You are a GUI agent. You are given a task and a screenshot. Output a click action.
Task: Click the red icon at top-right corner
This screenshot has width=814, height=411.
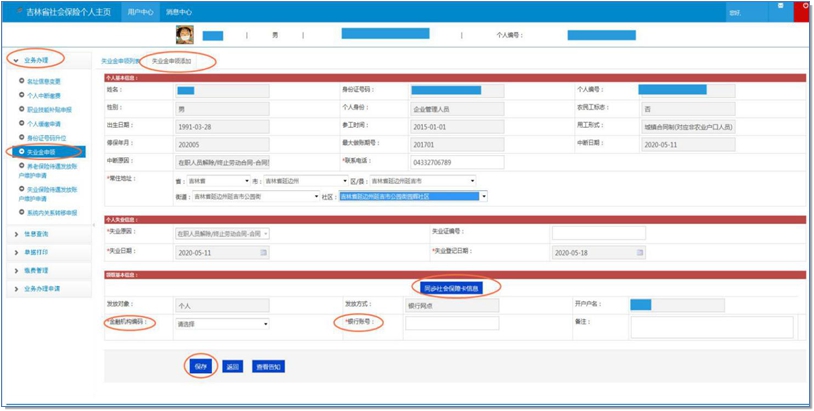tap(806, 7)
